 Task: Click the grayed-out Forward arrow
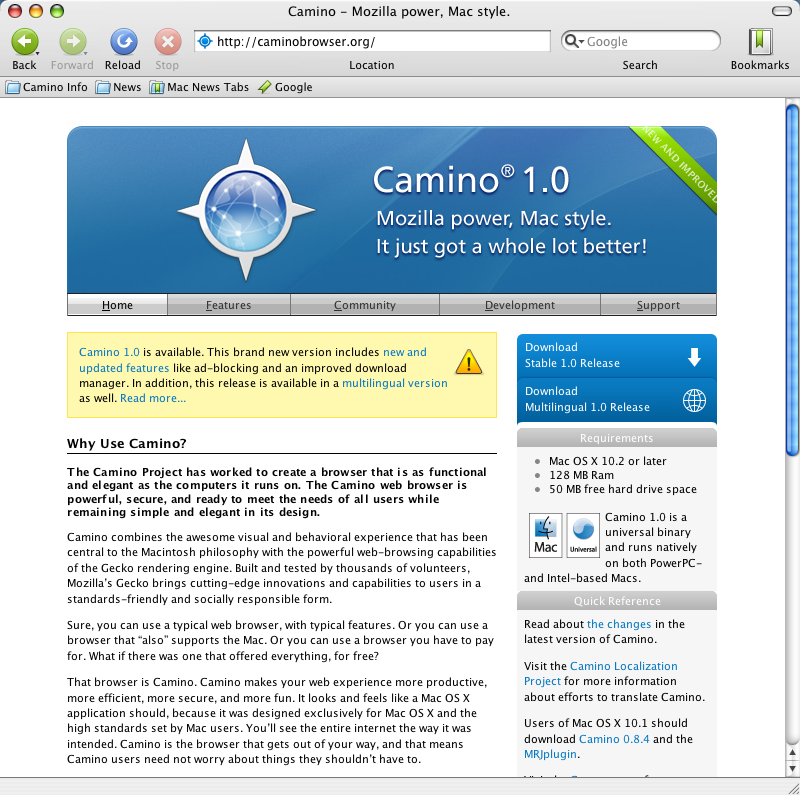(72, 44)
